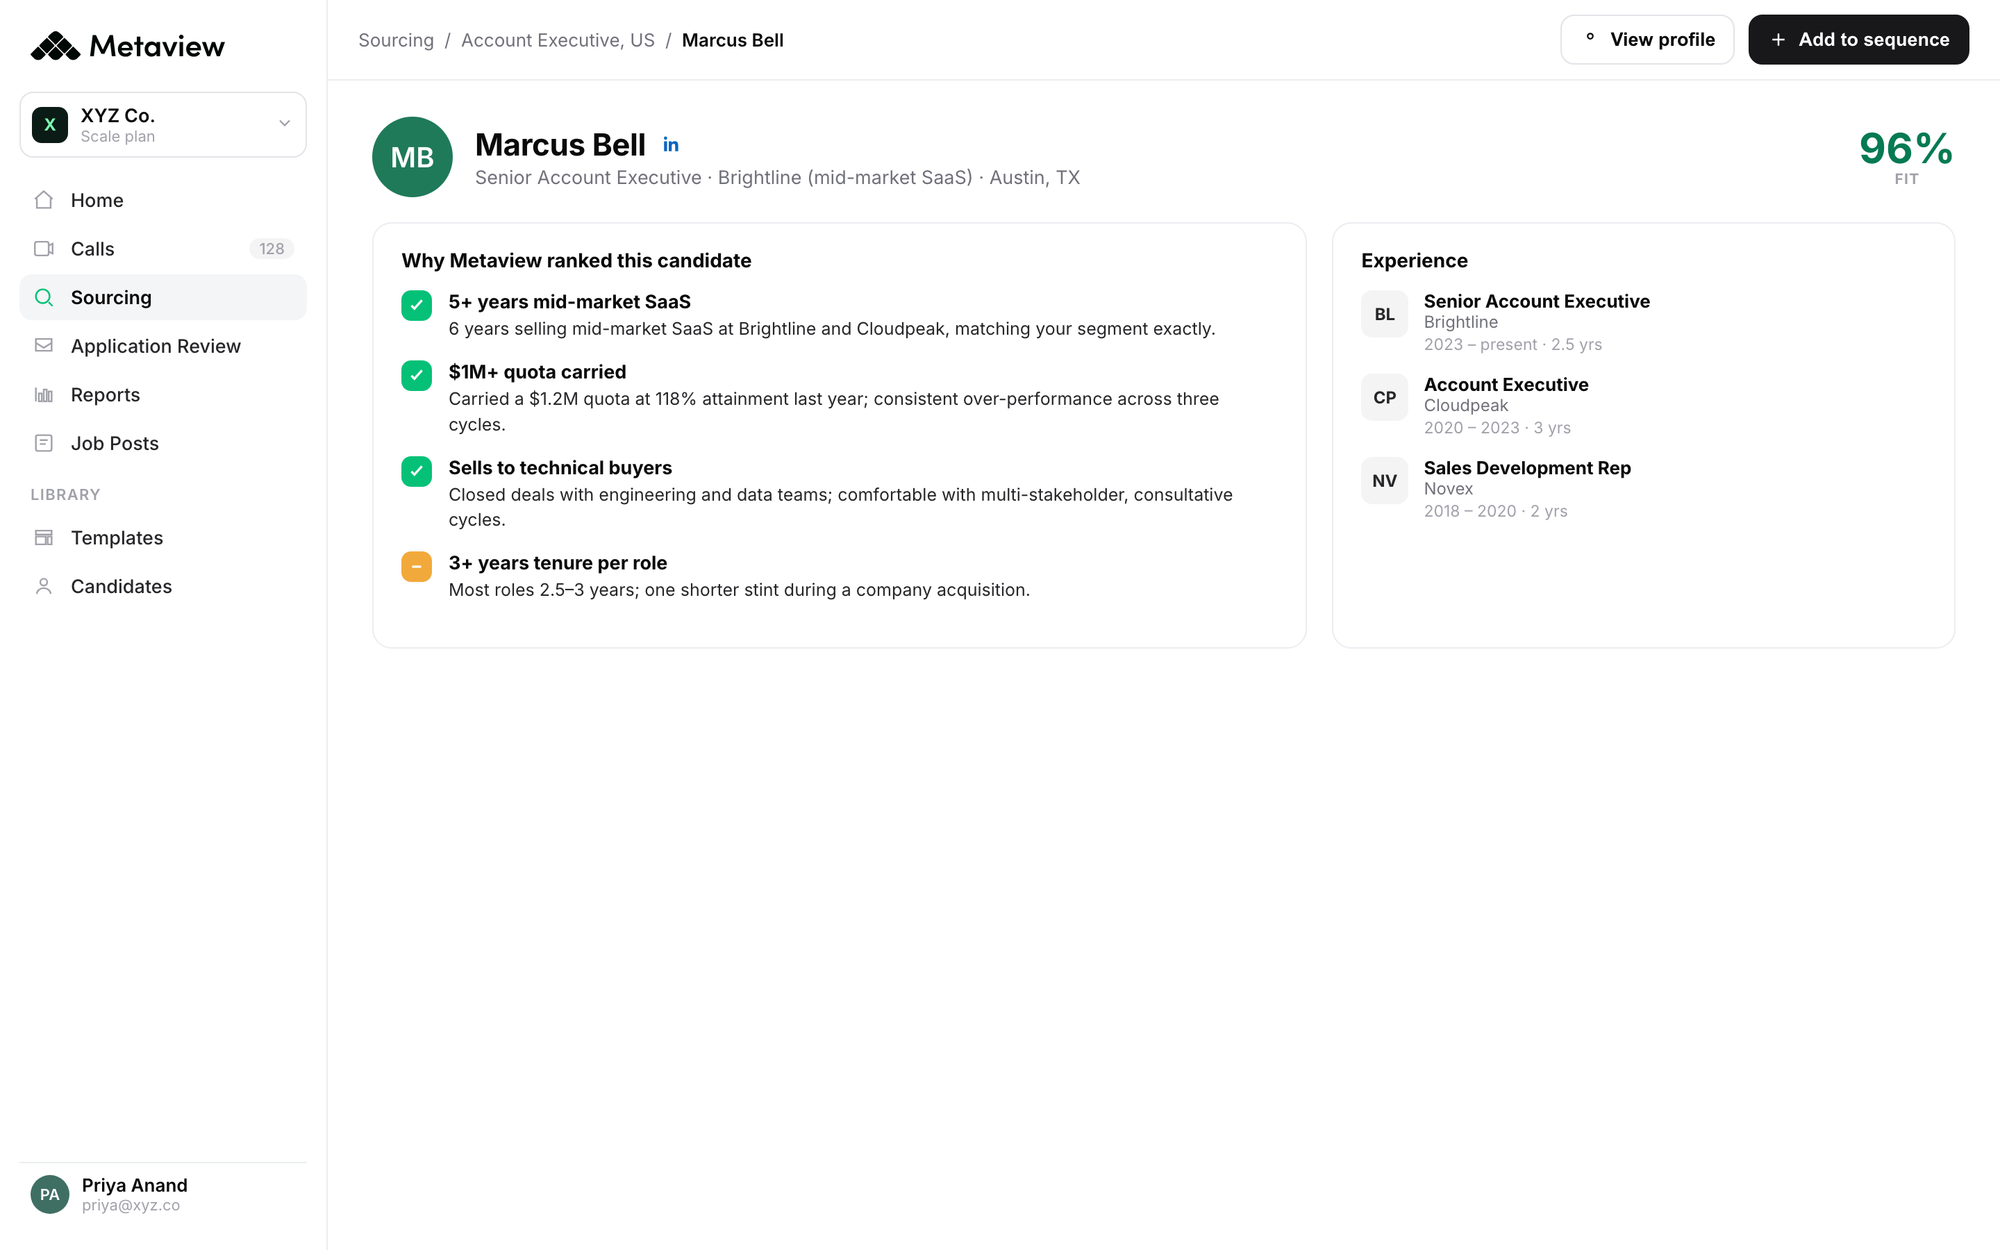
Task: Click green check for 5+ years mid-market SaaS
Action: tap(417, 305)
